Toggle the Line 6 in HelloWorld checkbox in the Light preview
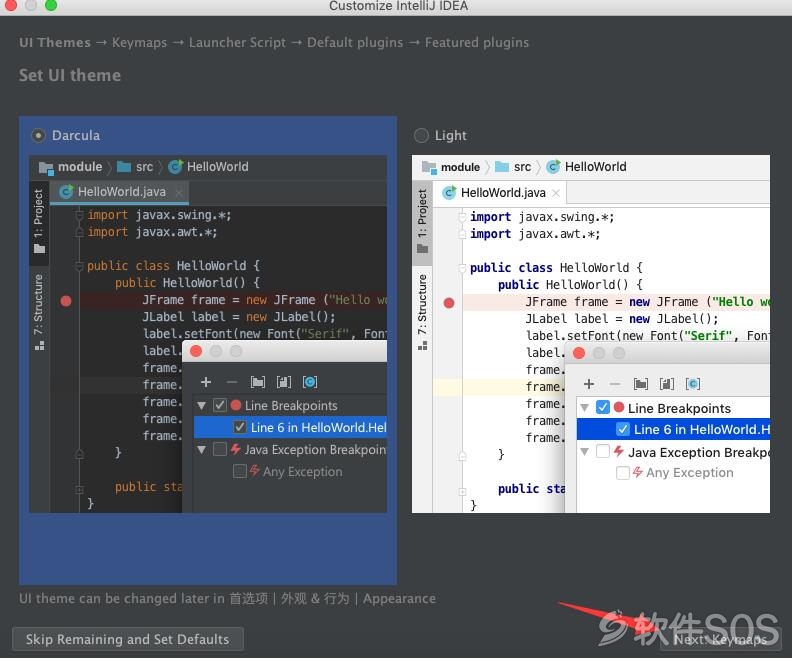 tap(623, 429)
